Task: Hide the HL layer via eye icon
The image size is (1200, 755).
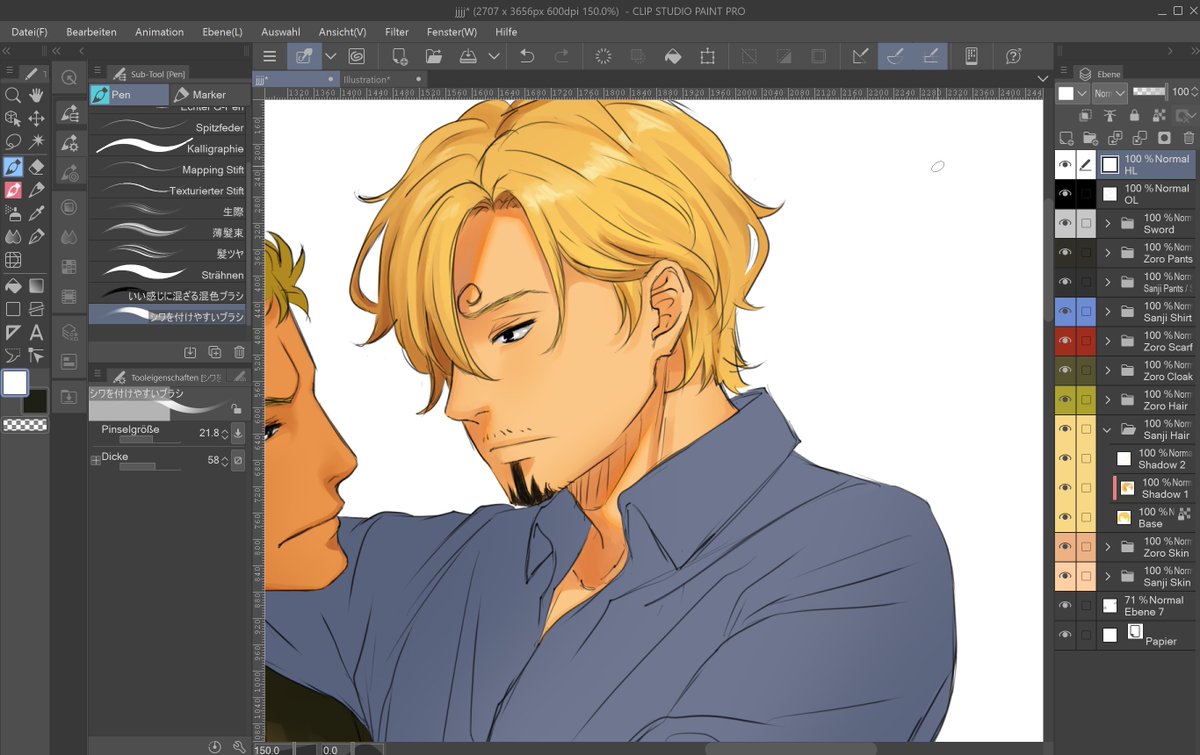Action: tap(1065, 164)
